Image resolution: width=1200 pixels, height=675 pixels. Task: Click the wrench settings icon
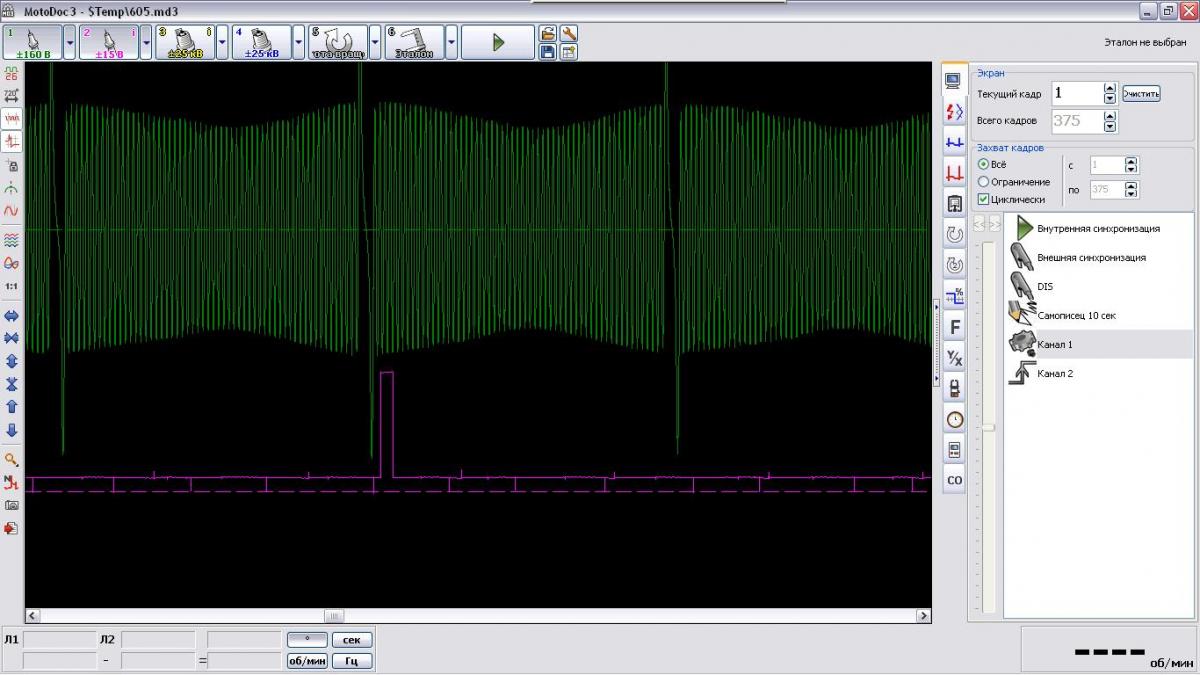point(568,34)
